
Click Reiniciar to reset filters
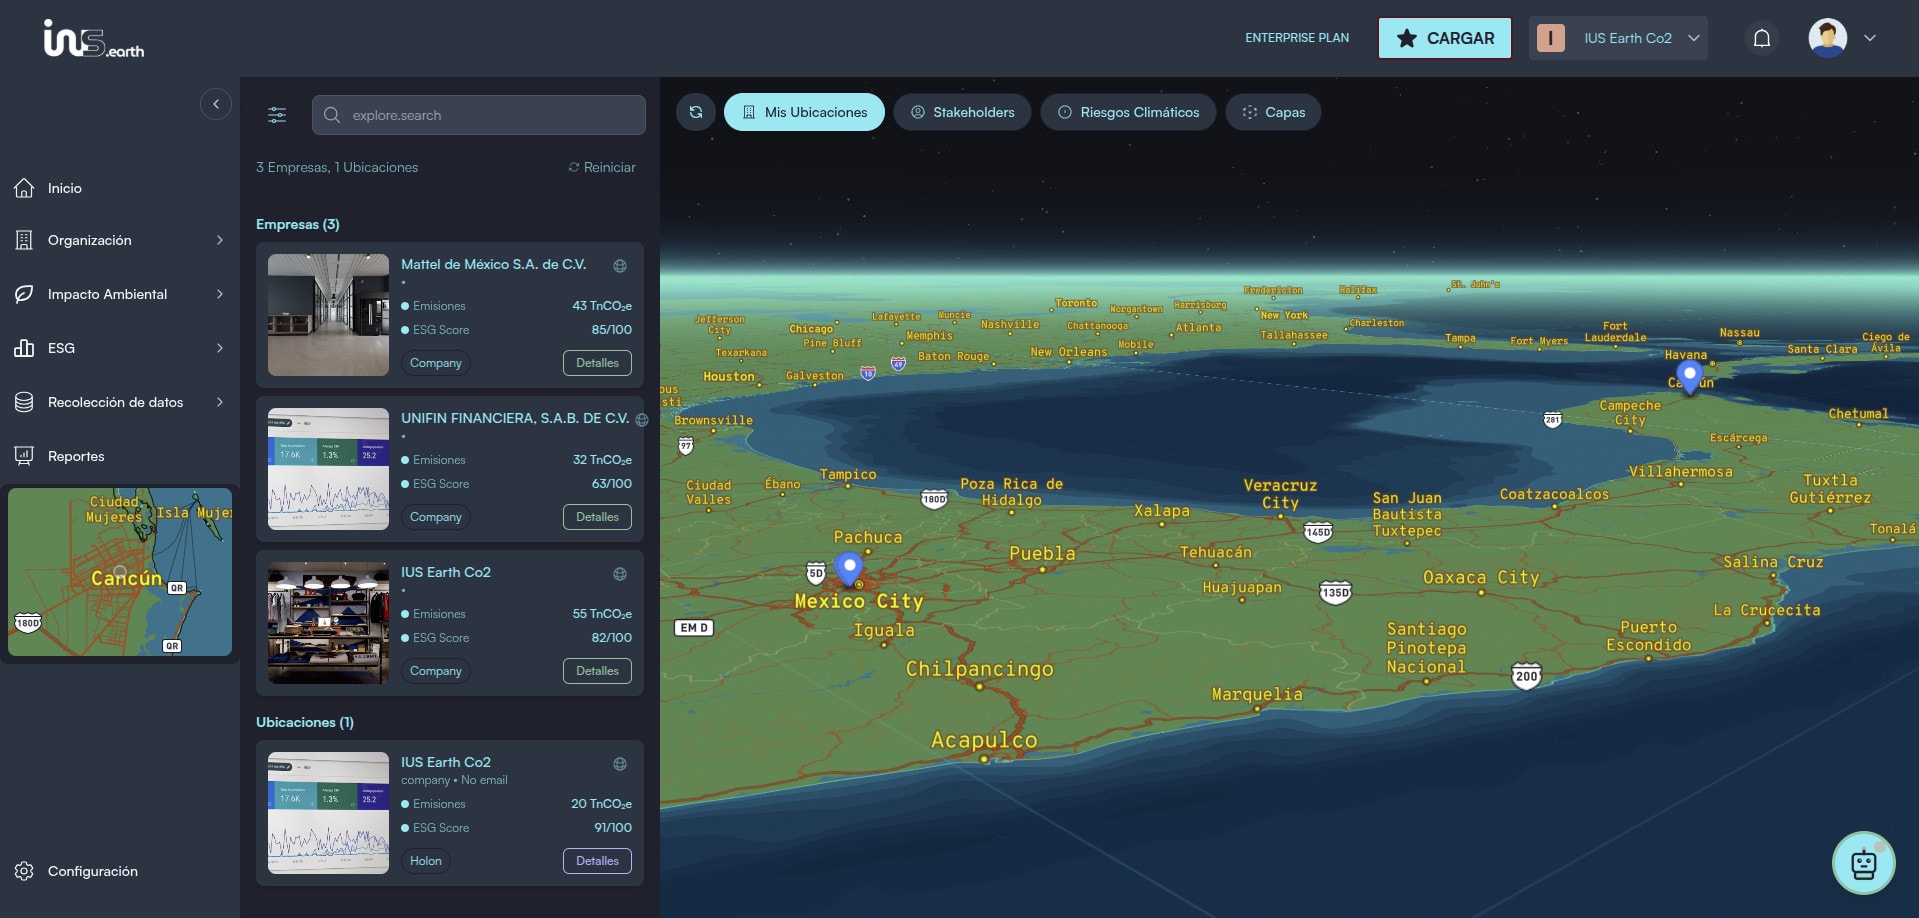coord(602,167)
